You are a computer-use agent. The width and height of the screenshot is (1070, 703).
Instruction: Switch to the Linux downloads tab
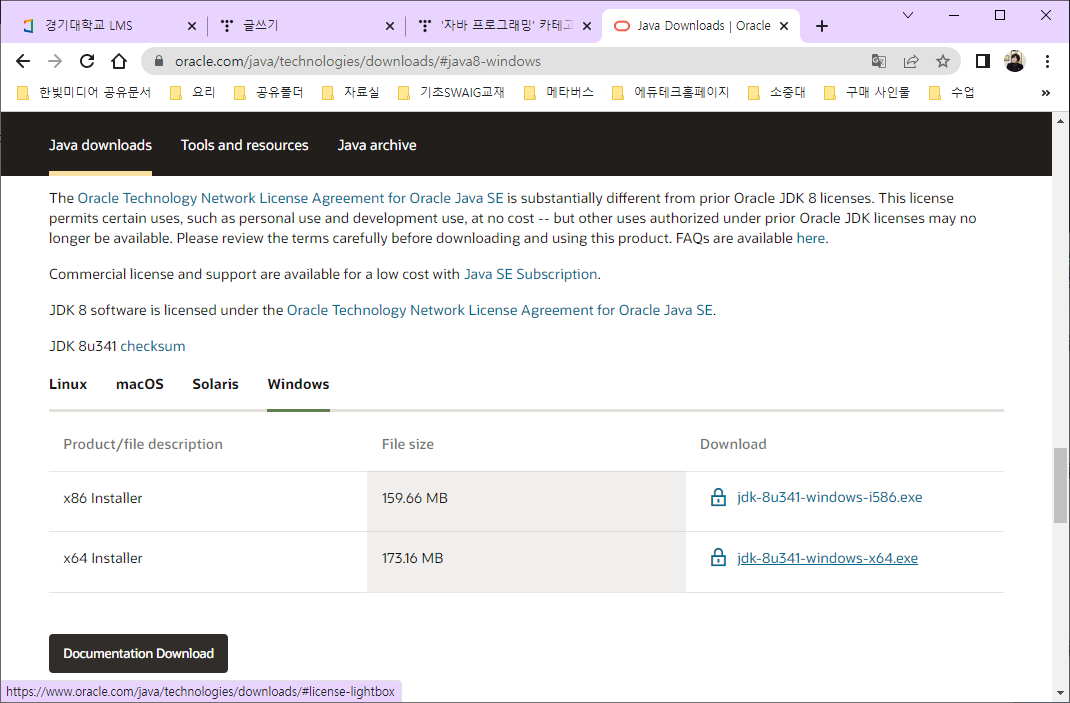[x=68, y=384]
